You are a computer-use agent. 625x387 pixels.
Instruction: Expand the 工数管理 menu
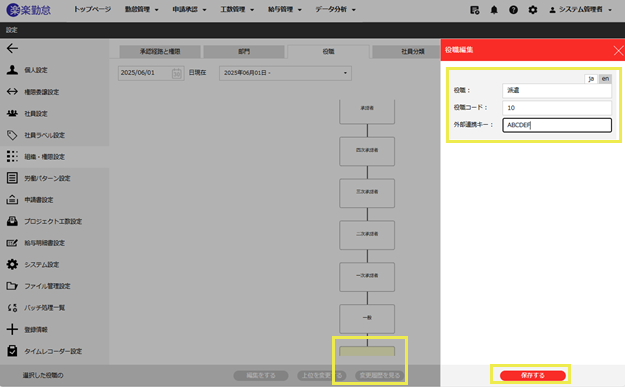[237, 9]
